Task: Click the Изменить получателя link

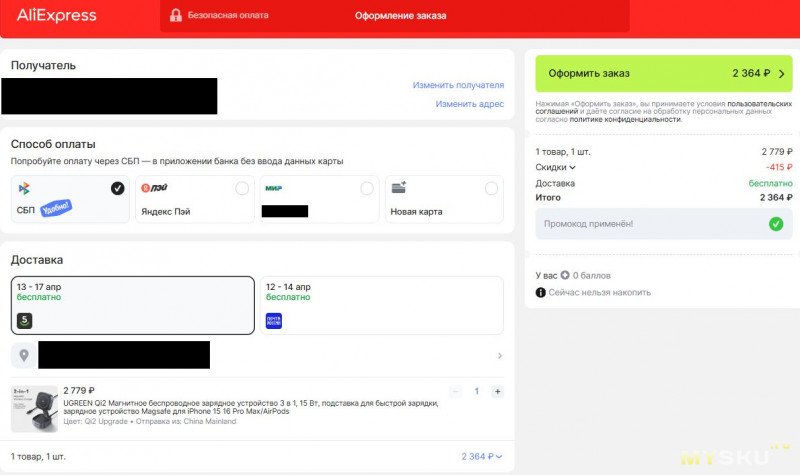Action: click(458, 85)
